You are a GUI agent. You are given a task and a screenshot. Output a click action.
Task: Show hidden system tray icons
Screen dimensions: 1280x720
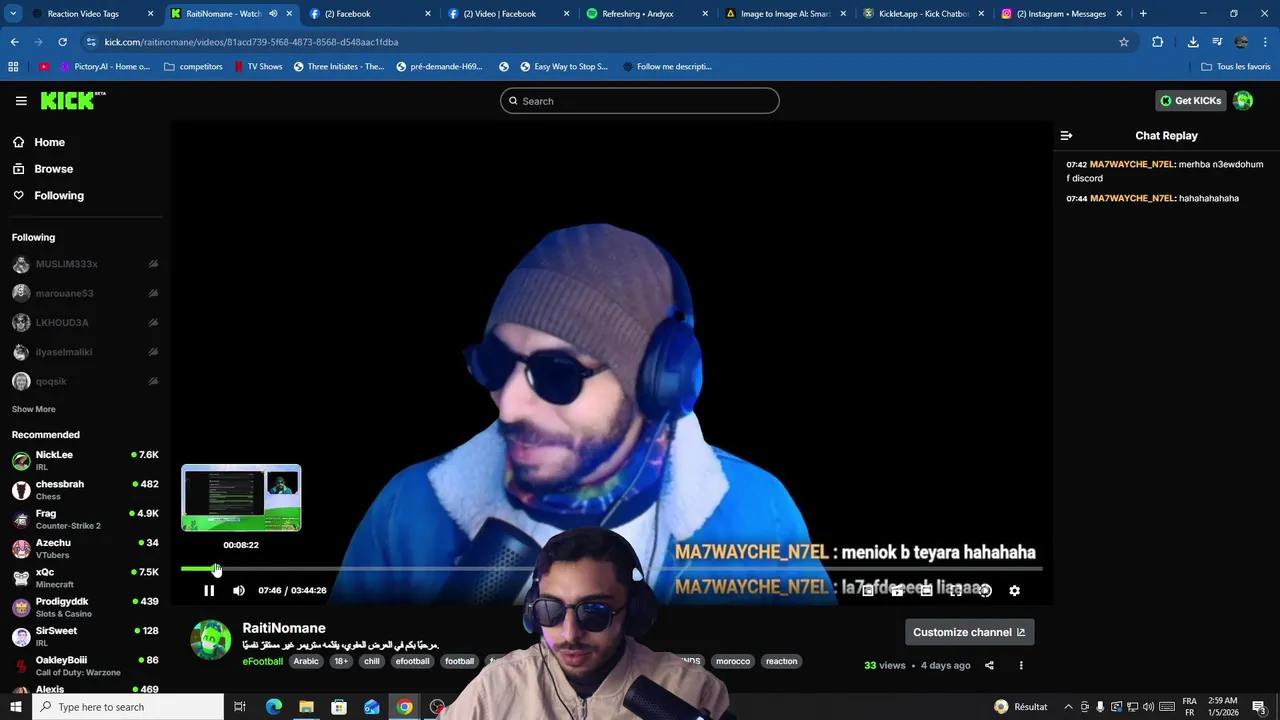(1068, 707)
